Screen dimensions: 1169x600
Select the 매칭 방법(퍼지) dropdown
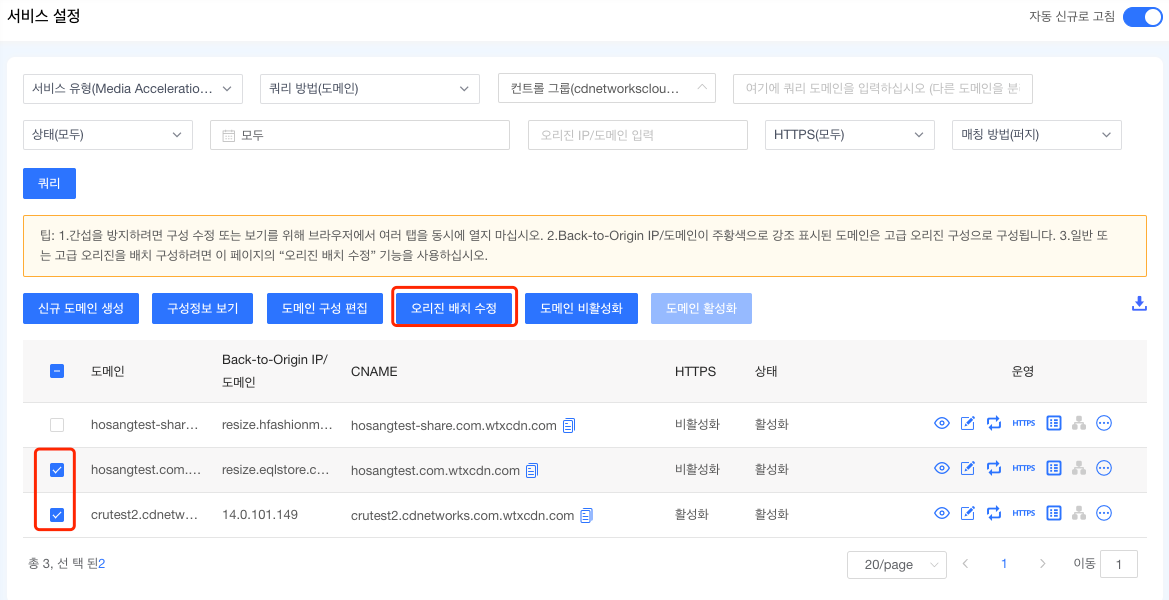tap(1036, 134)
